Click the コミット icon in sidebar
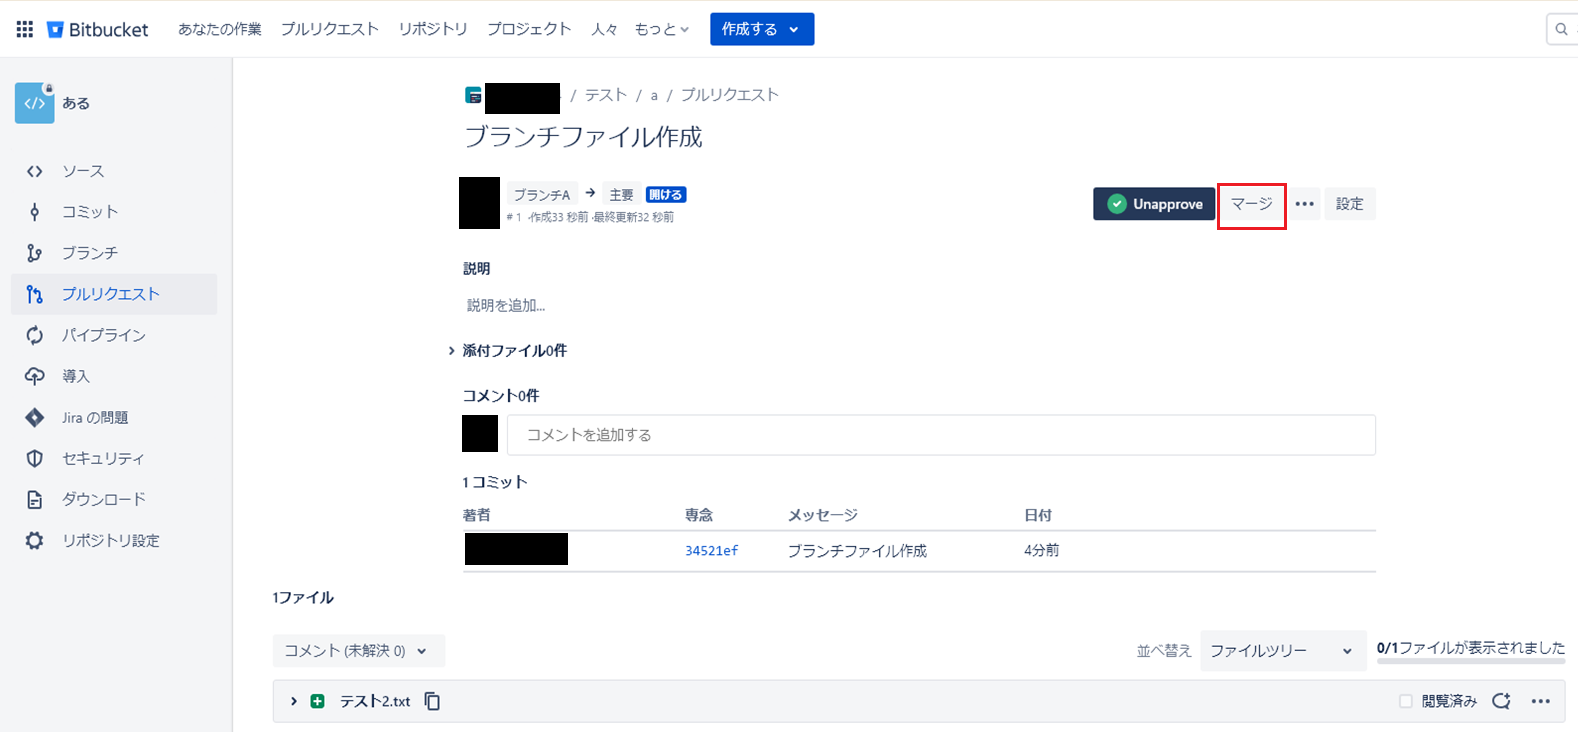Viewport: 1578px width, 732px height. (35, 212)
